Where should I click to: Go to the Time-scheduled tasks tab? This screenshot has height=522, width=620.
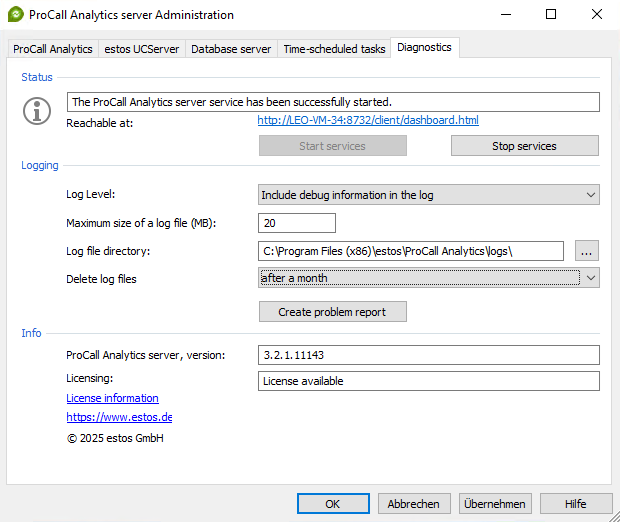coord(334,49)
